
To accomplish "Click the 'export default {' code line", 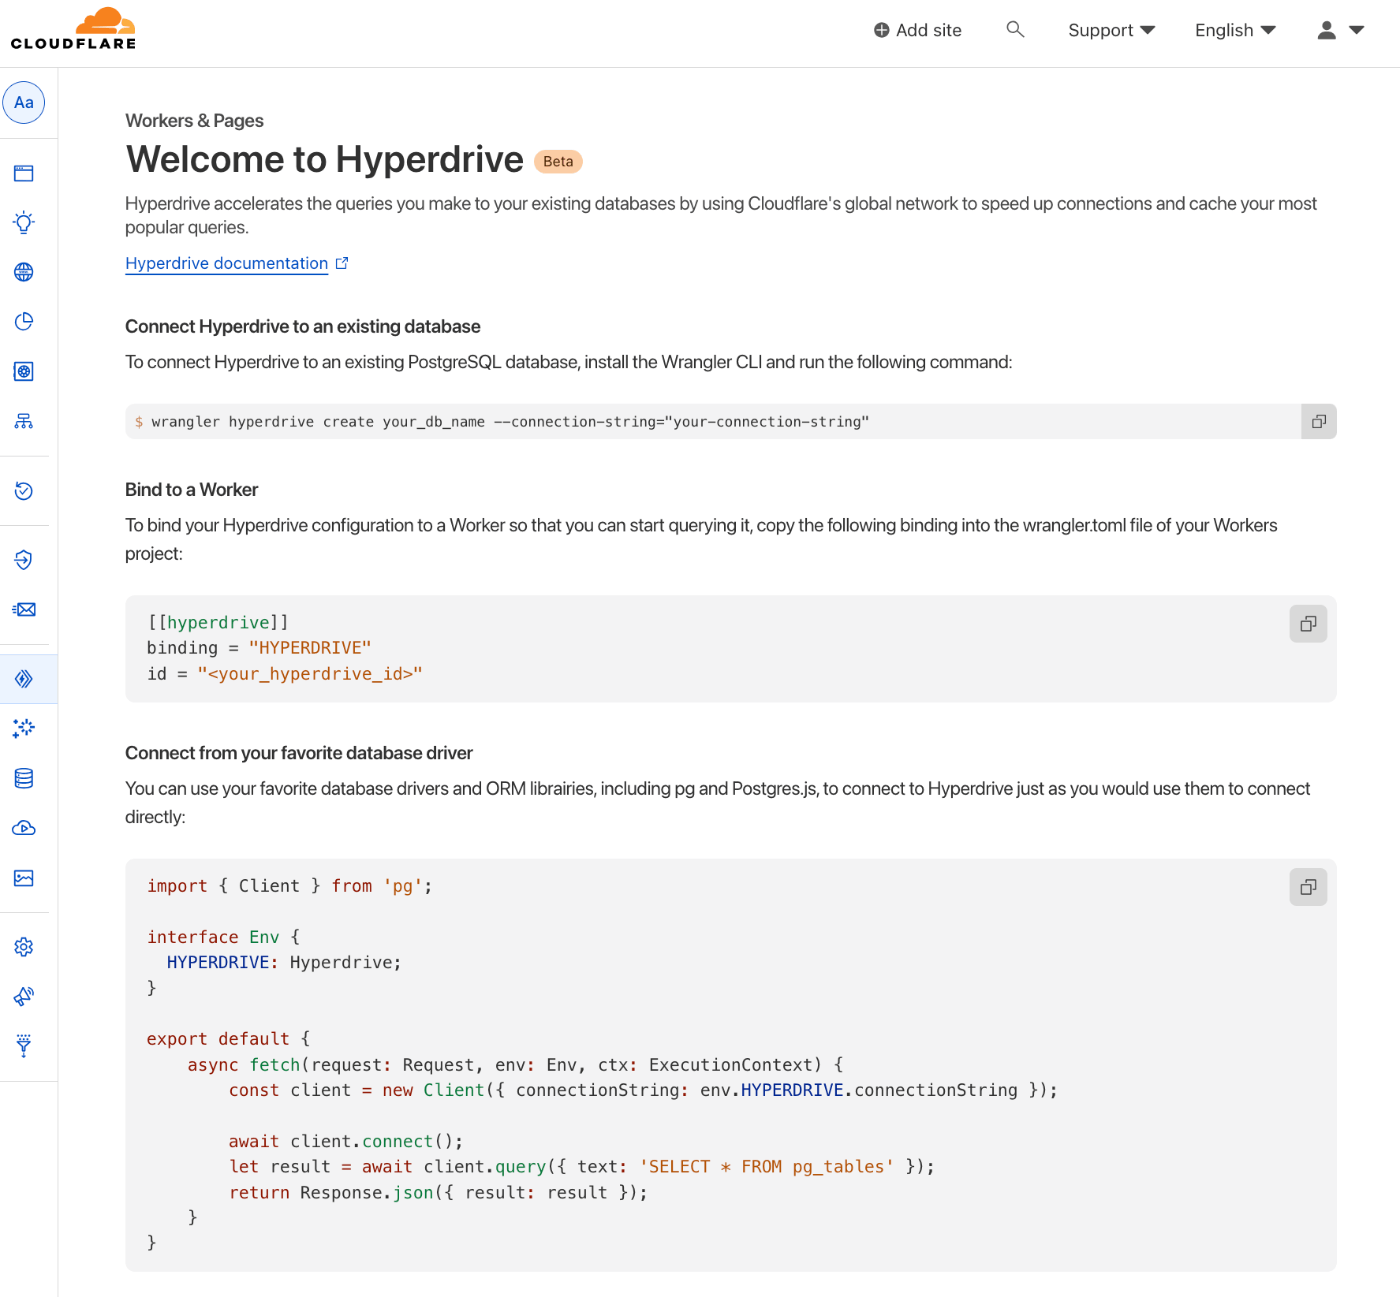I will (228, 1039).
